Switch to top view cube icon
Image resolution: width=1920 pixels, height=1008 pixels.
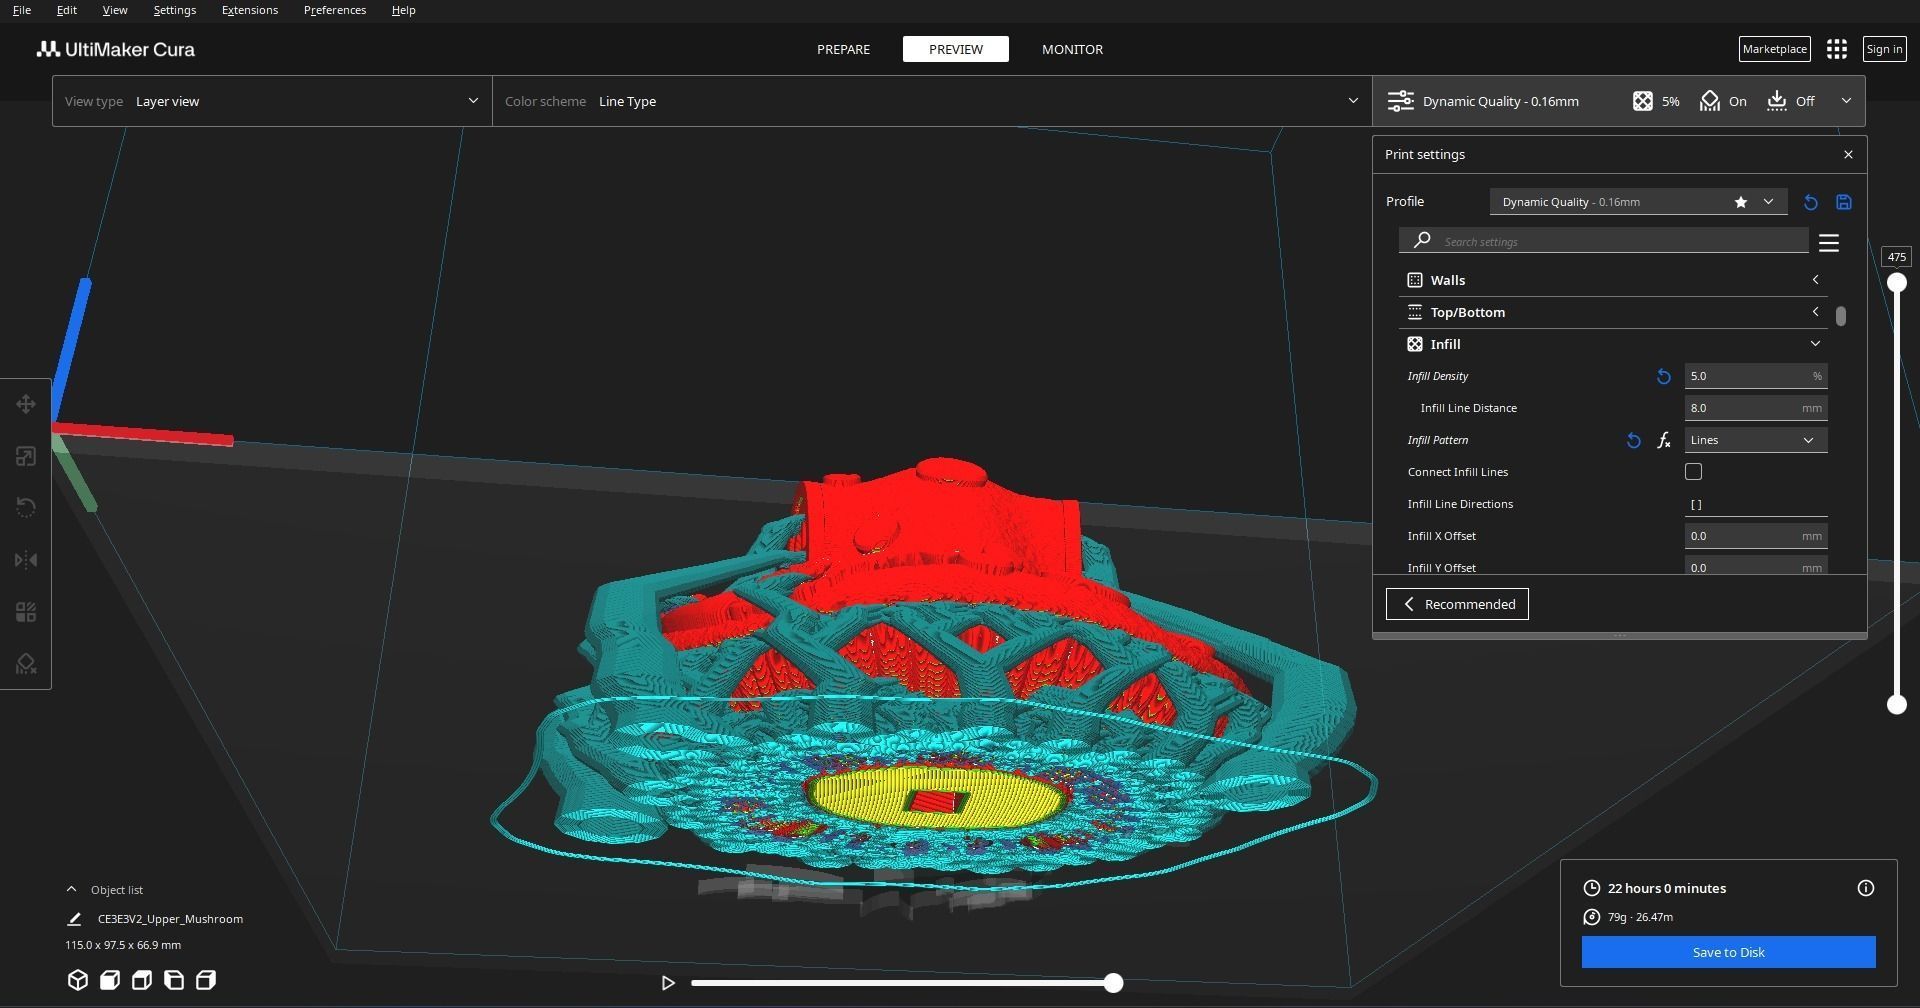142,980
